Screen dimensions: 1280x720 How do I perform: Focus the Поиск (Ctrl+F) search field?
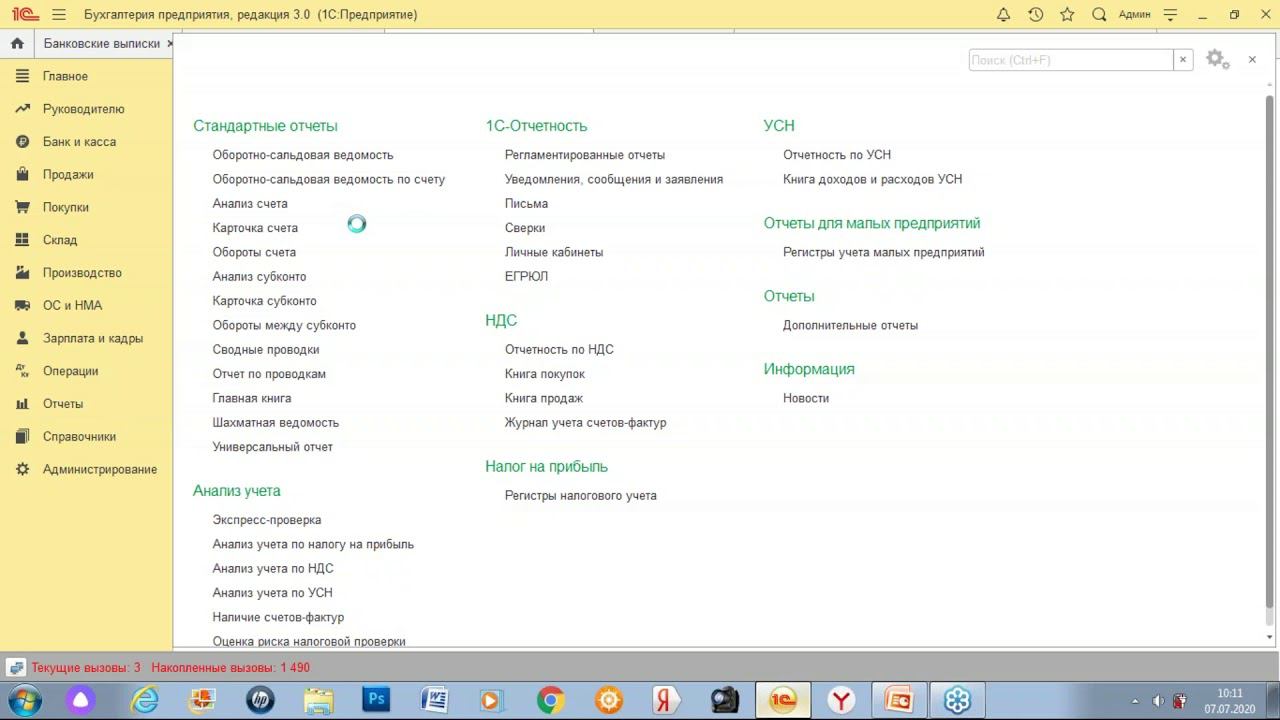coord(1070,60)
